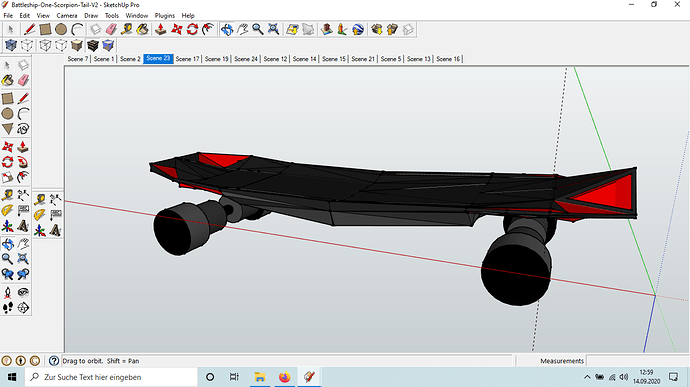The height and width of the screenshot is (387, 690).
Task: Open the Tools menu
Action: pyautogui.click(x=112, y=15)
